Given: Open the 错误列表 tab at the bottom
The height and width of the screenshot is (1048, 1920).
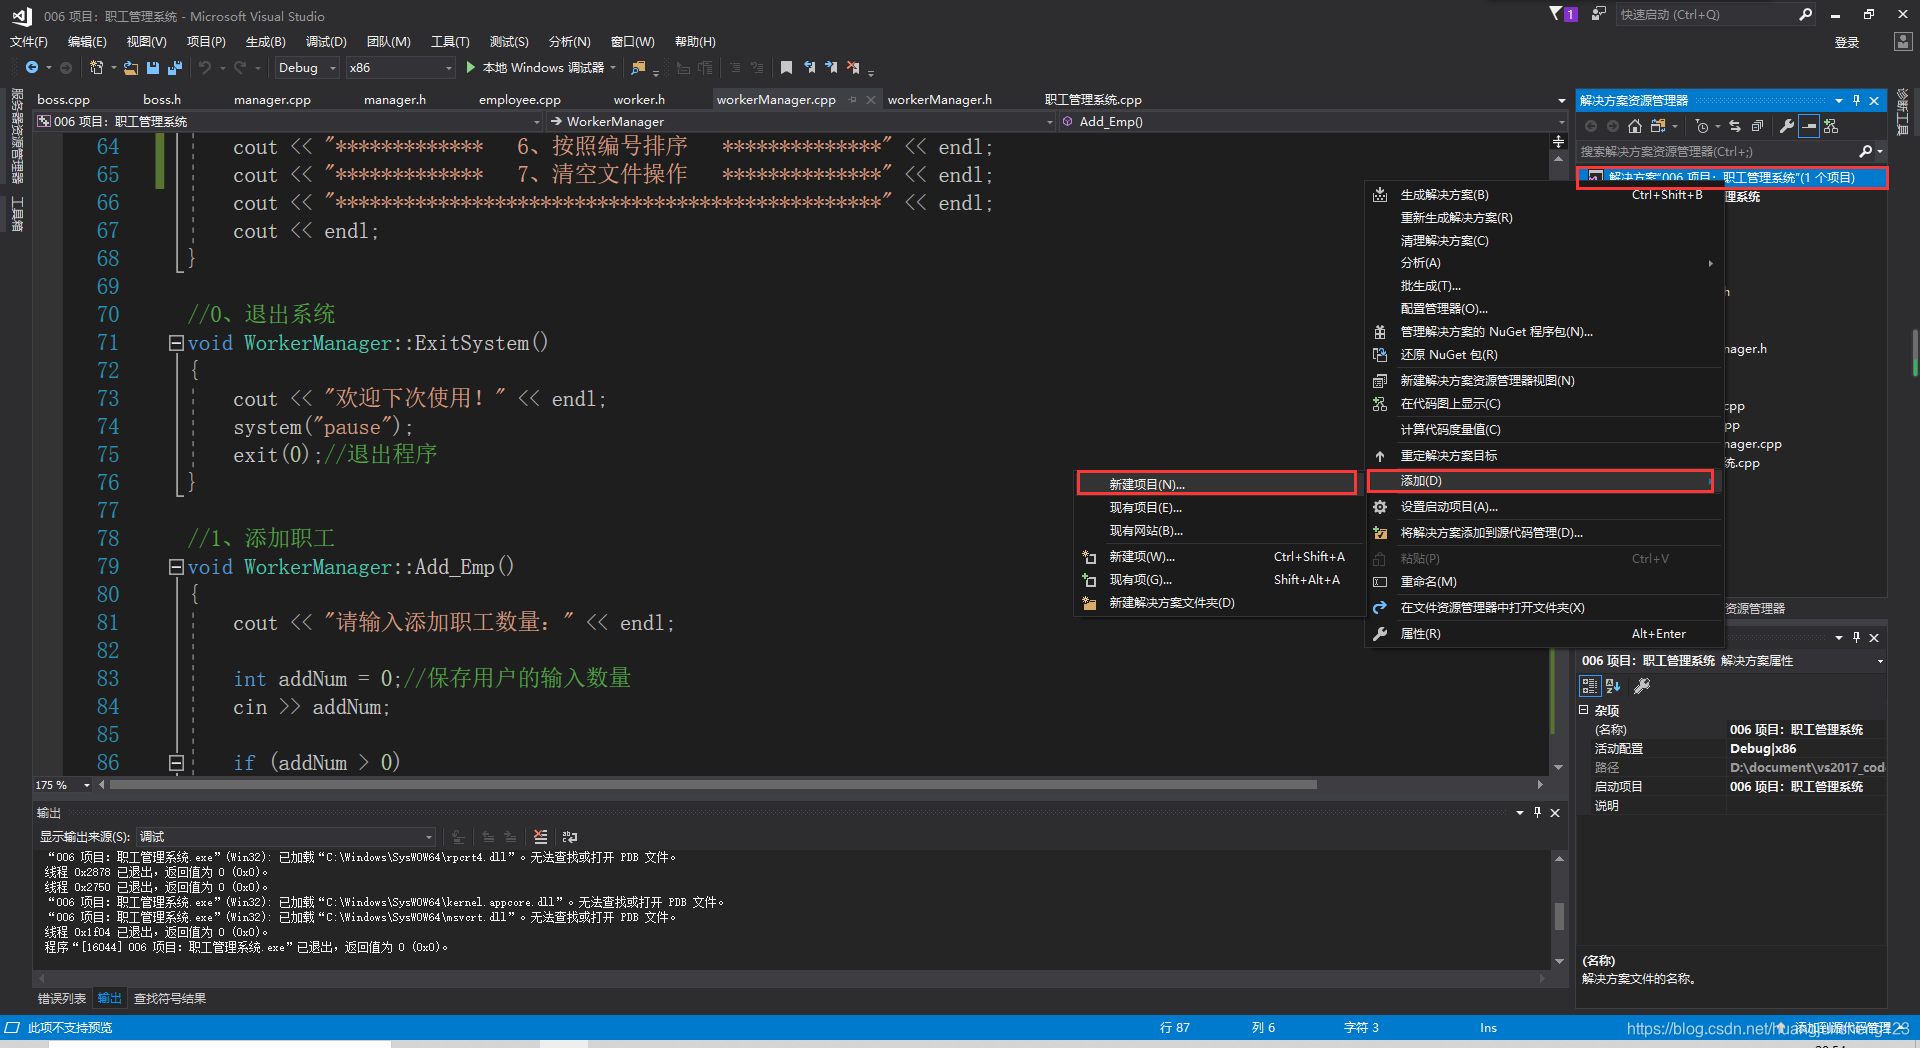Looking at the screenshot, I should tap(62, 999).
